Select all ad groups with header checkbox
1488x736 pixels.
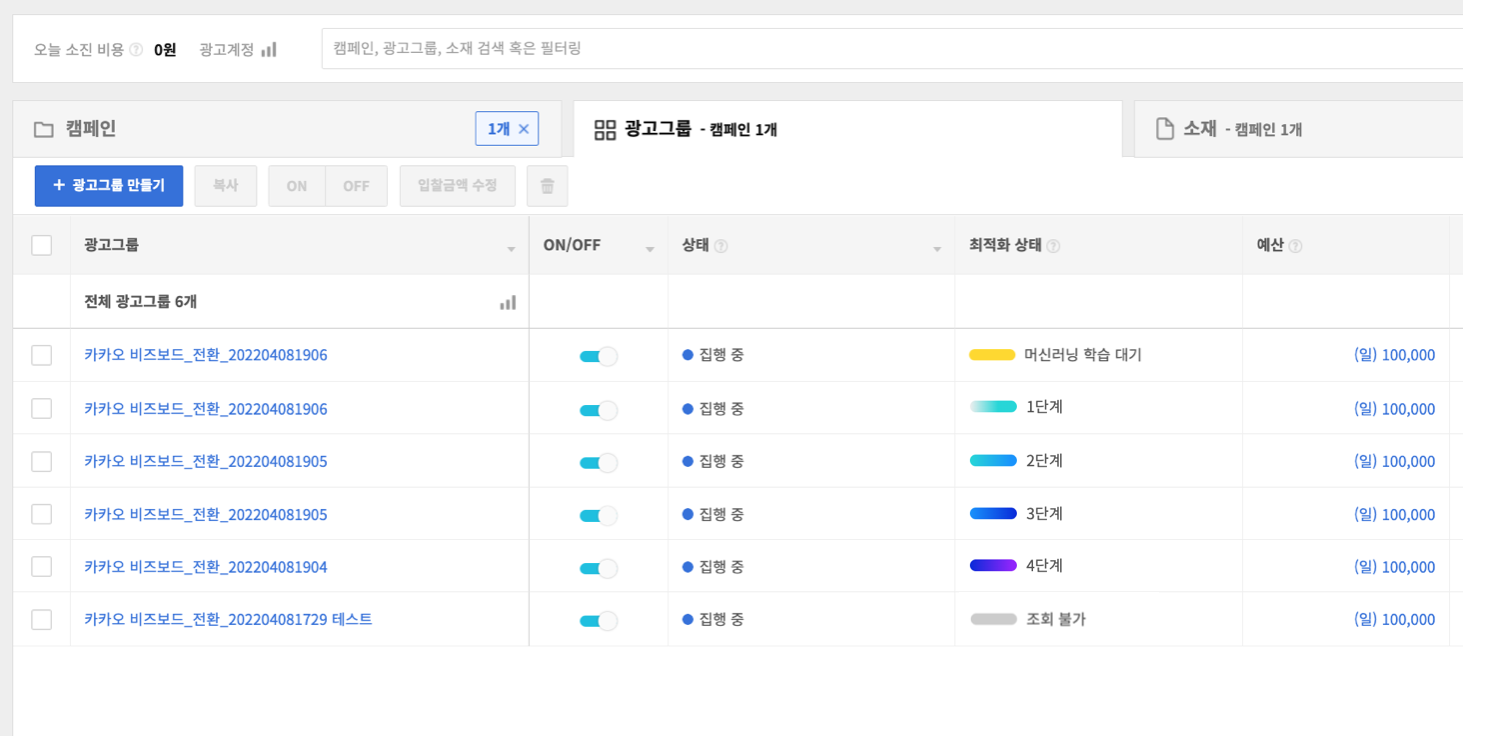(x=41, y=245)
